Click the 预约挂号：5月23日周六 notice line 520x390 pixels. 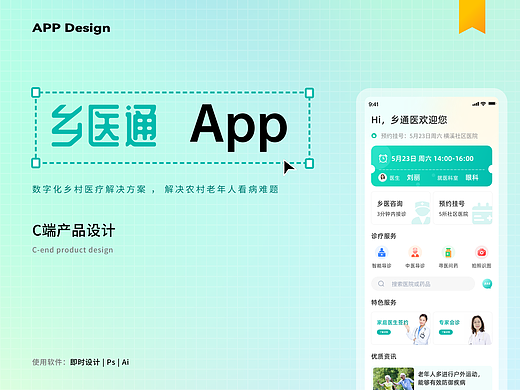point(429,136)
